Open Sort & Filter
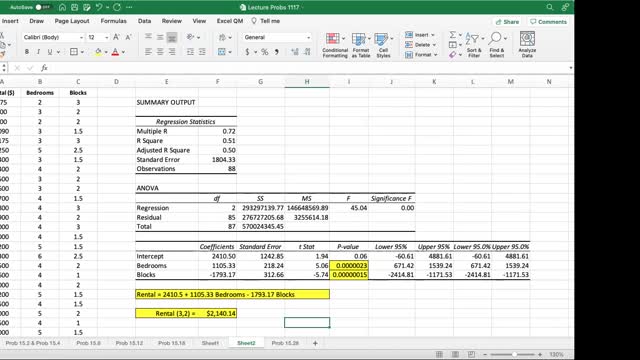640x360 pixels. [x=474, y=45]
